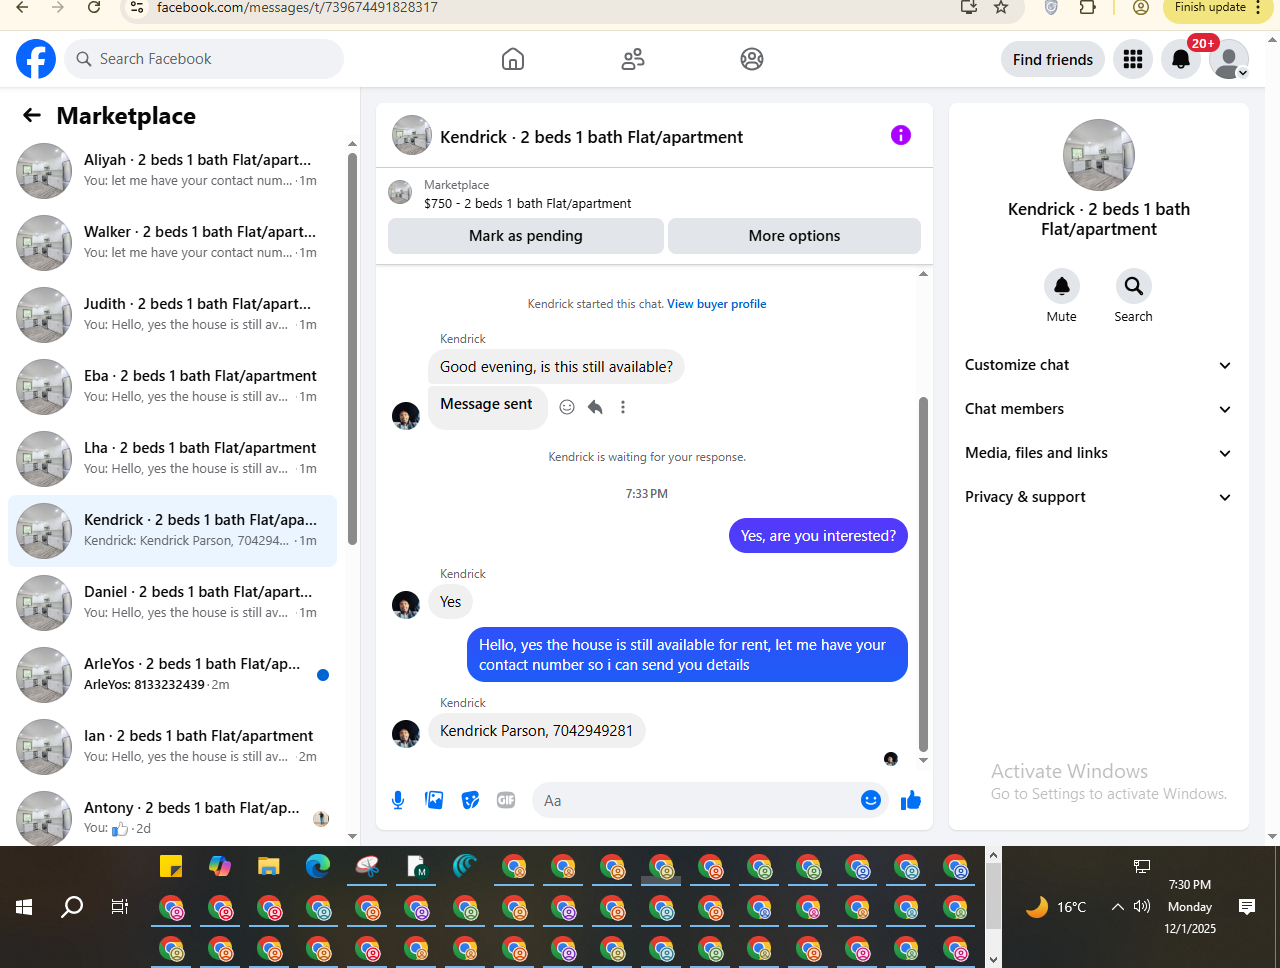Click "Good evening, is this still available?"
The width and height of the screenshot is (1280, 968).
pos(556,367)
